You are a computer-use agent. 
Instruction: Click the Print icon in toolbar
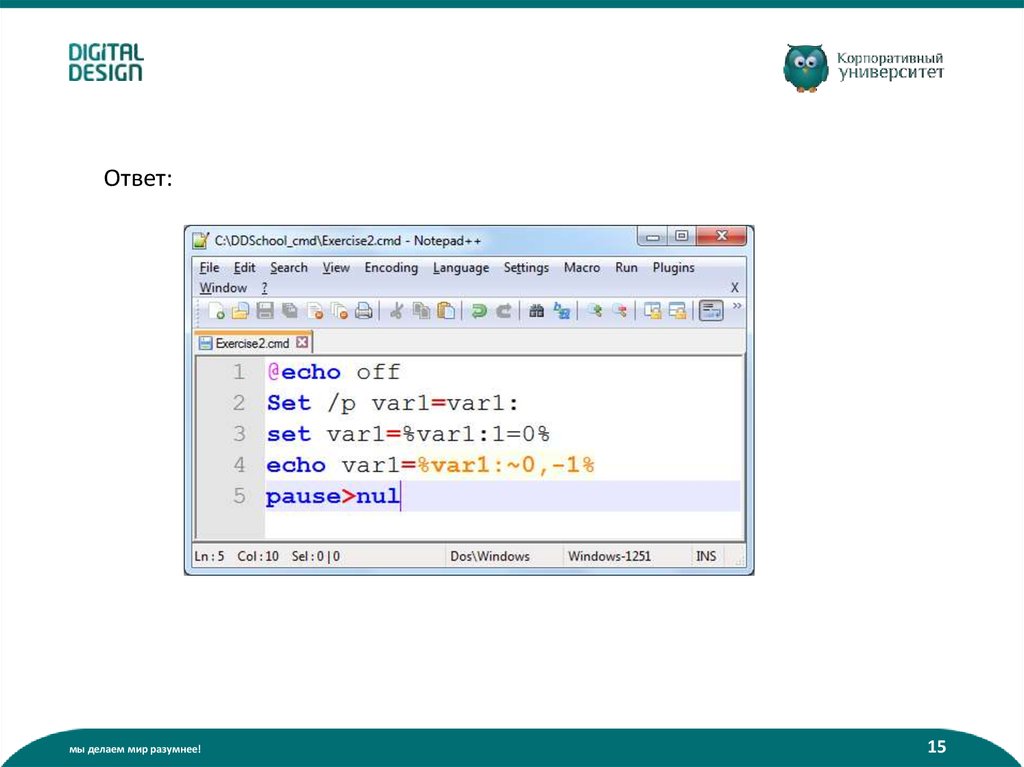point(364,311)
